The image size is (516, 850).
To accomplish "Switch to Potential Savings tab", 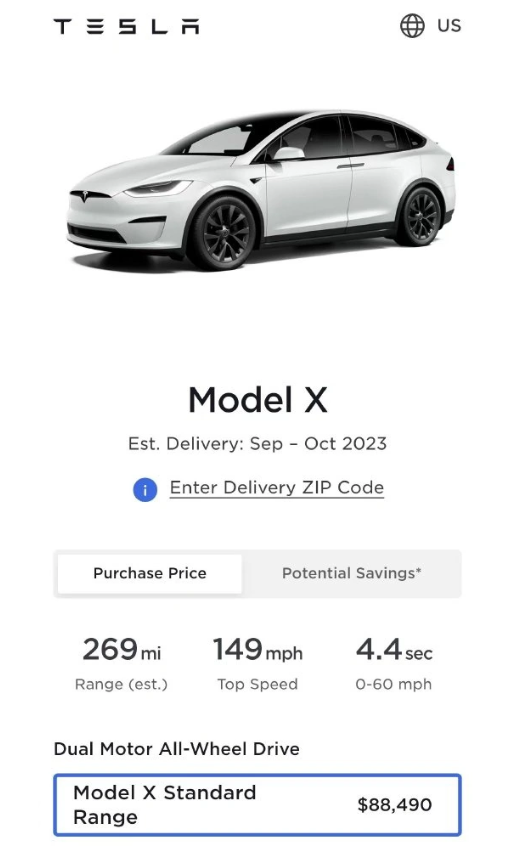I will coord(352,574).
